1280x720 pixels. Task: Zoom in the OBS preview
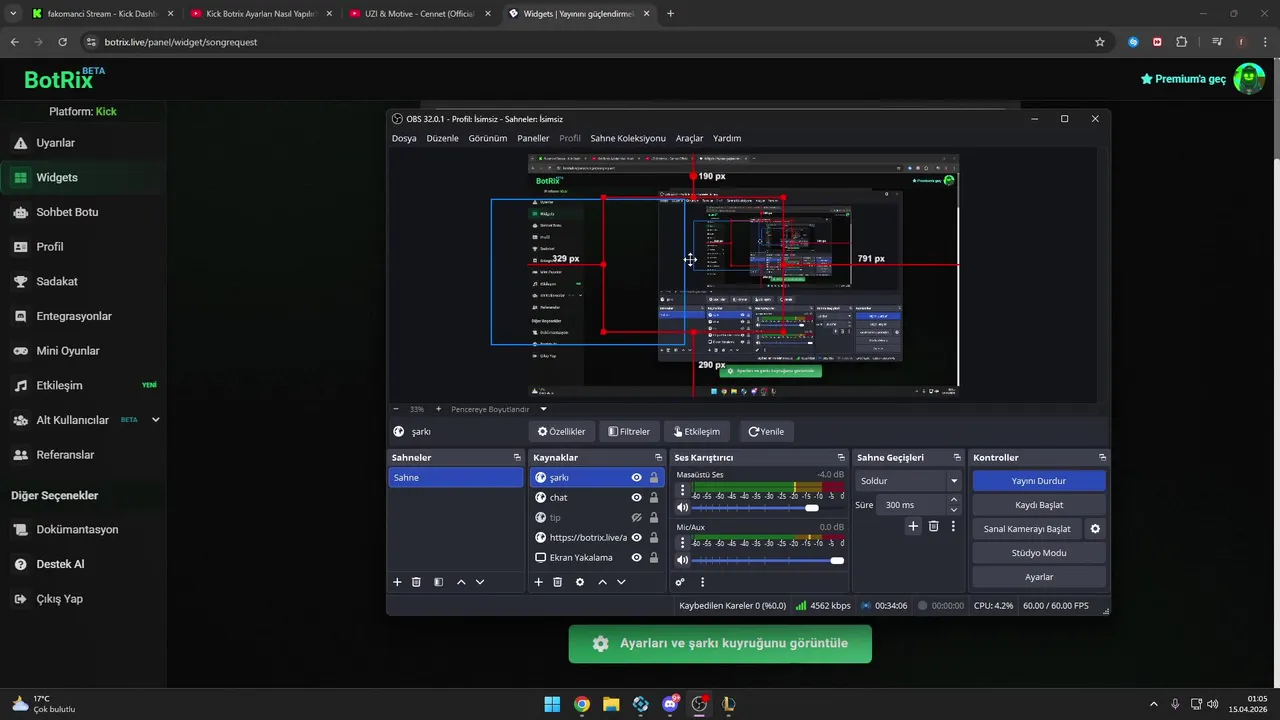coord(438,409)
